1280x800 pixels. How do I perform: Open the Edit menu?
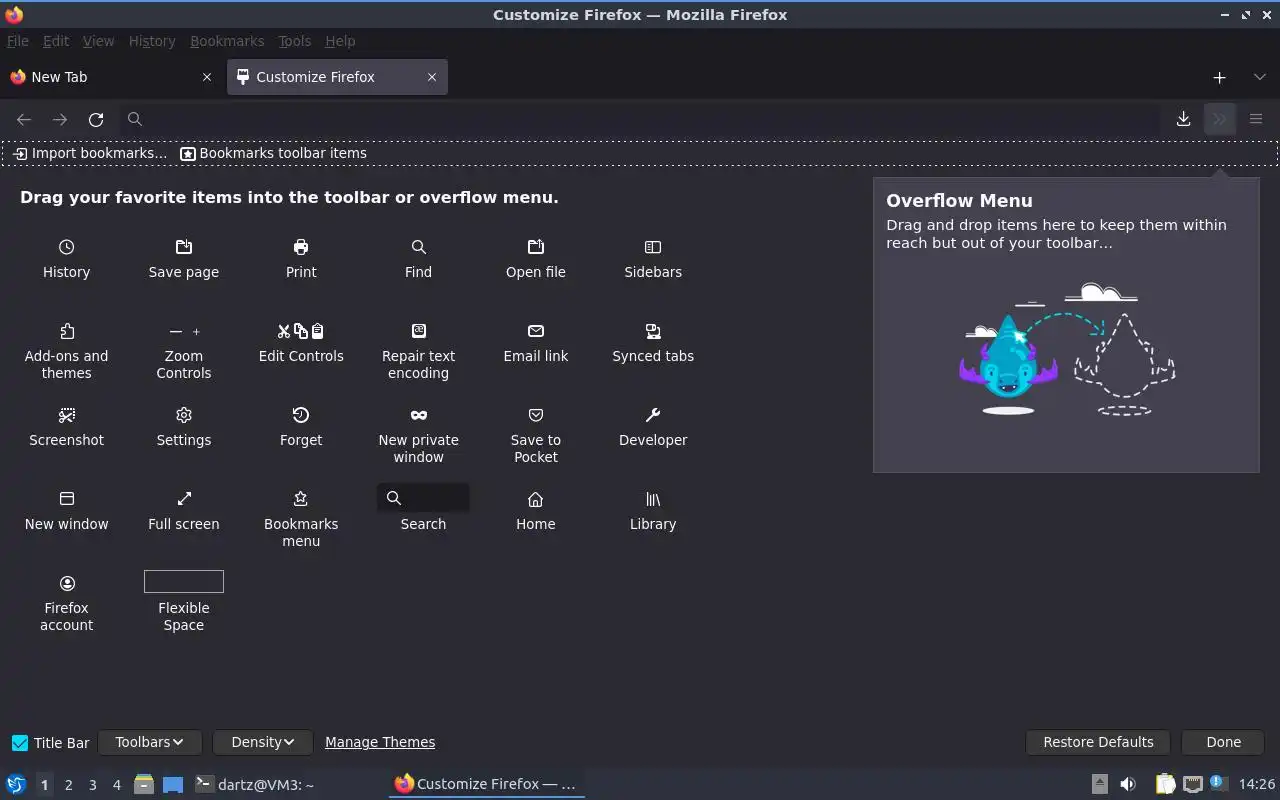pyautogui.click(x=56, y=41)
